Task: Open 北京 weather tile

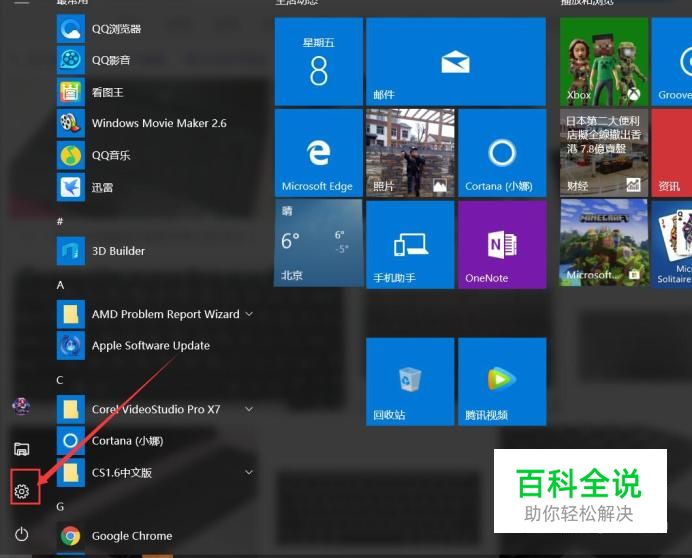Action: 319,243
